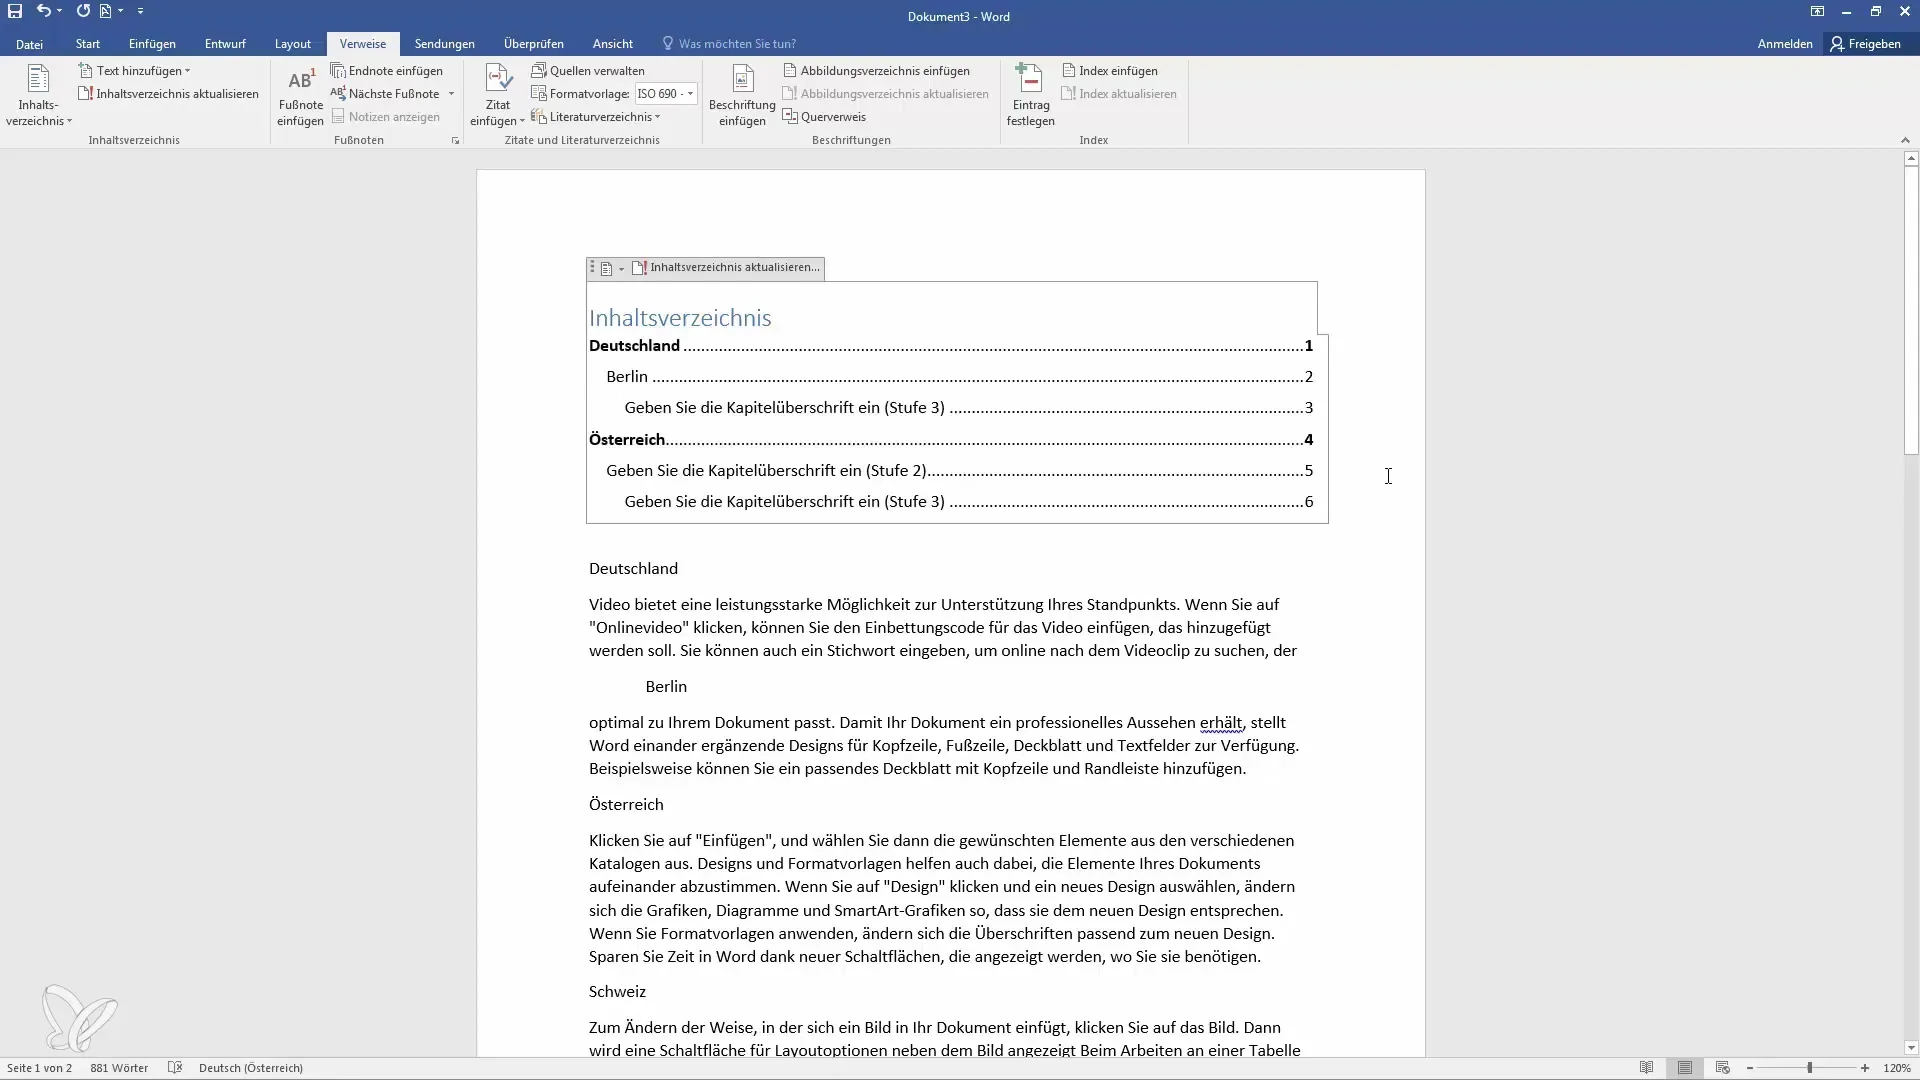Click the word count 881 Wörter
The image size is (1920, 1080).
[x=119, y=1068]
